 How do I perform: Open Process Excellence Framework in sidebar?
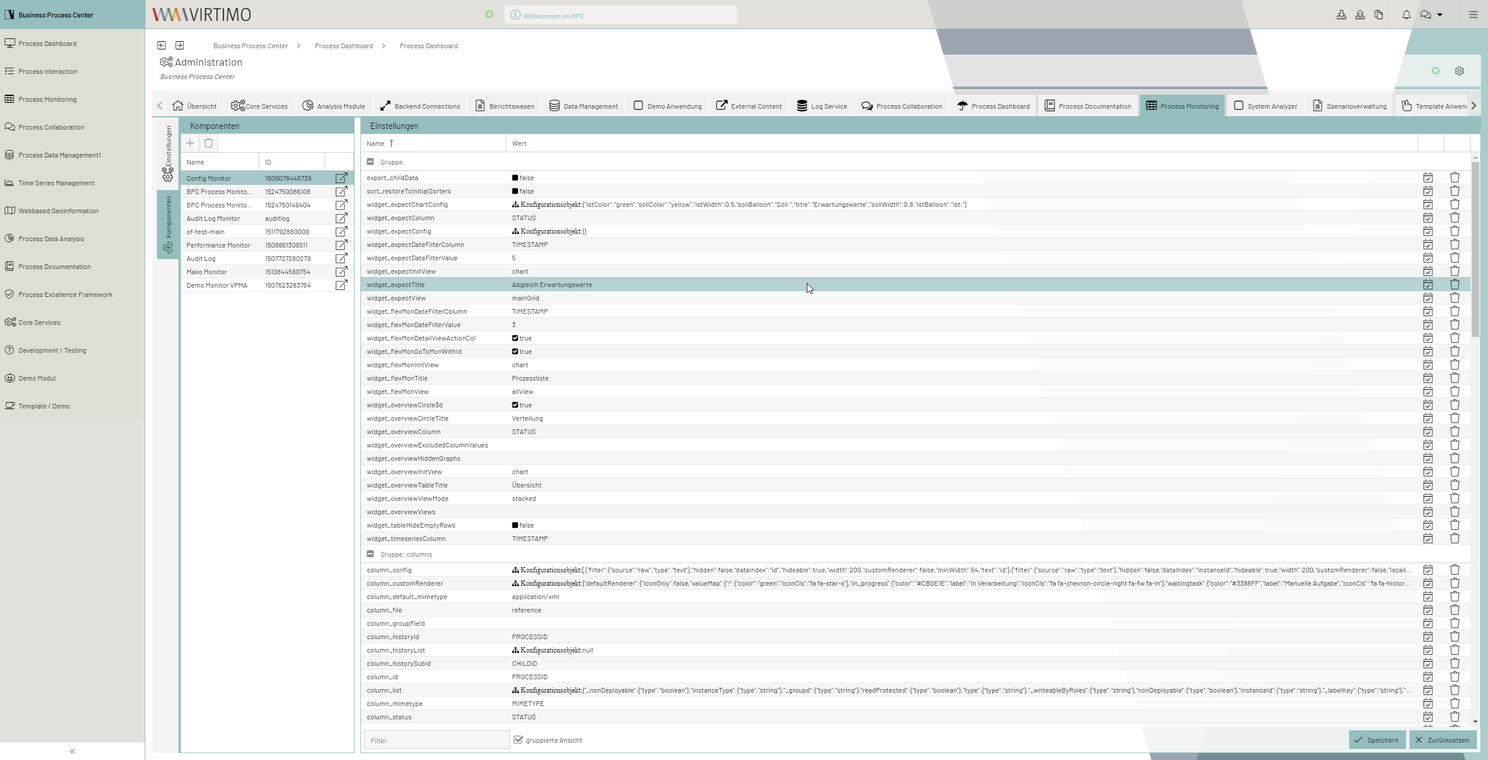click(65, 294)
